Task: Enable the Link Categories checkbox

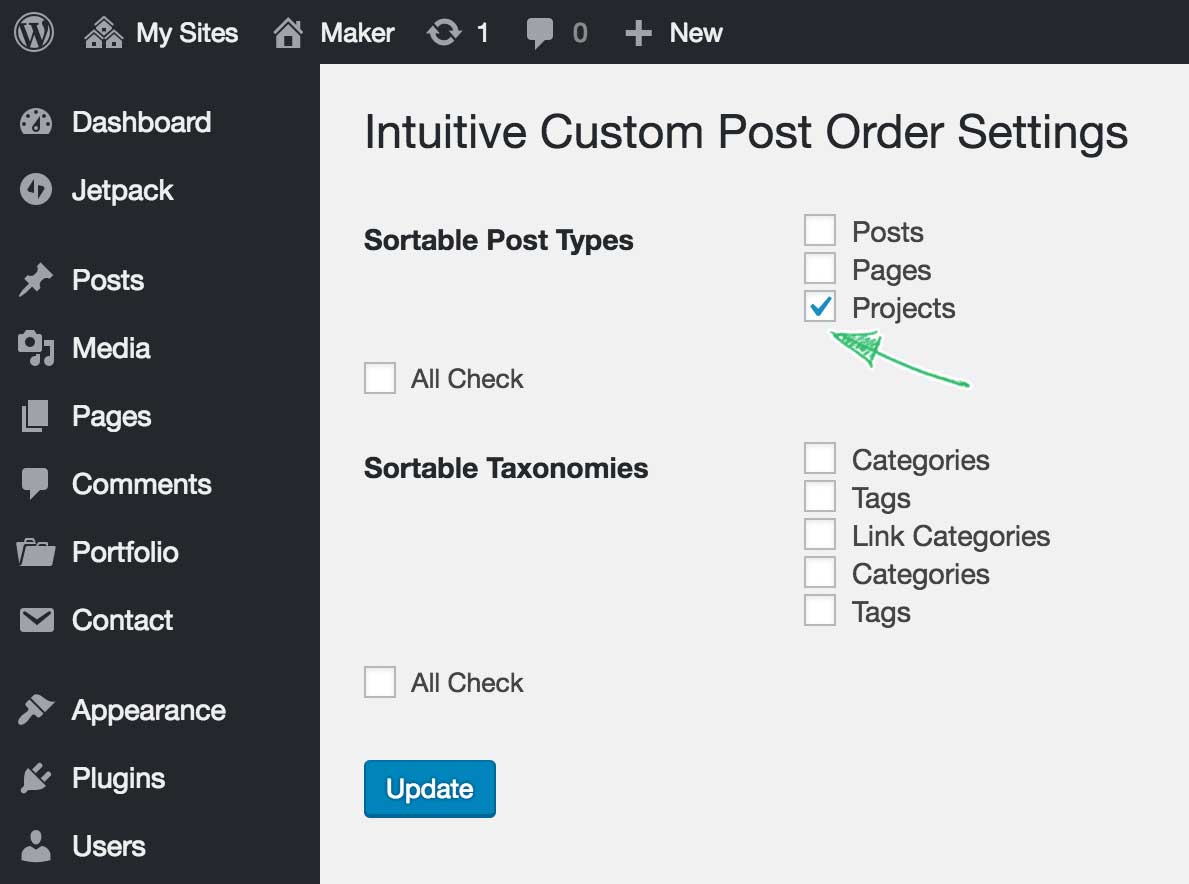Action: tap(820, 534)
